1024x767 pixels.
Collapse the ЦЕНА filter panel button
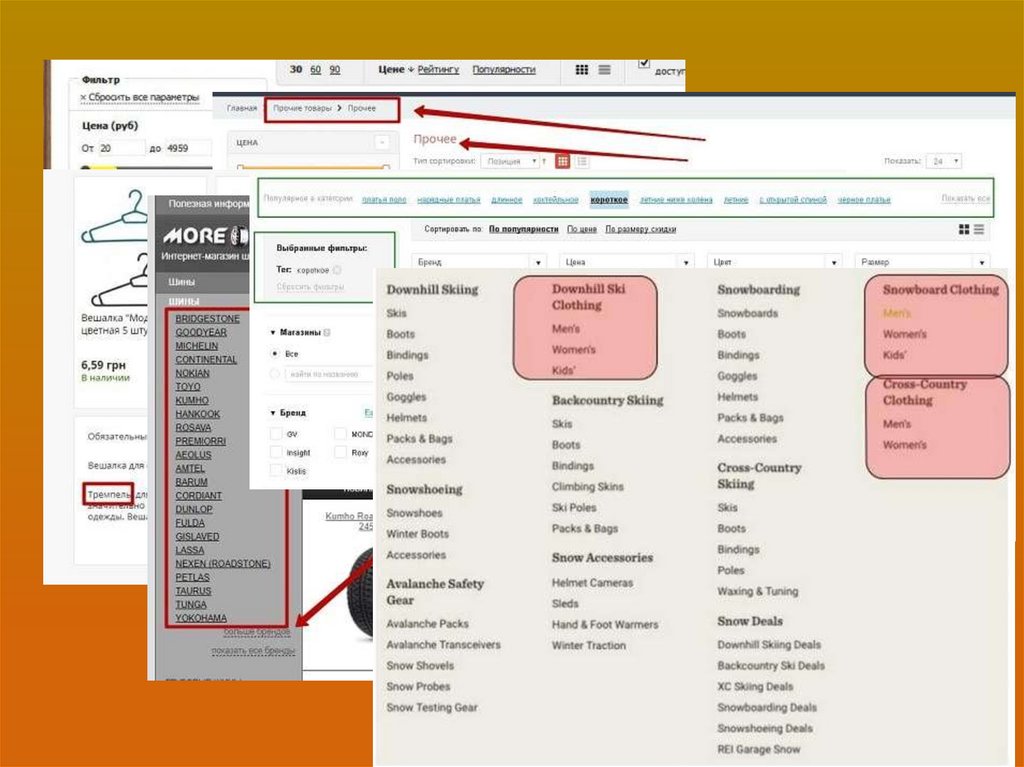[x=382, y=142]
